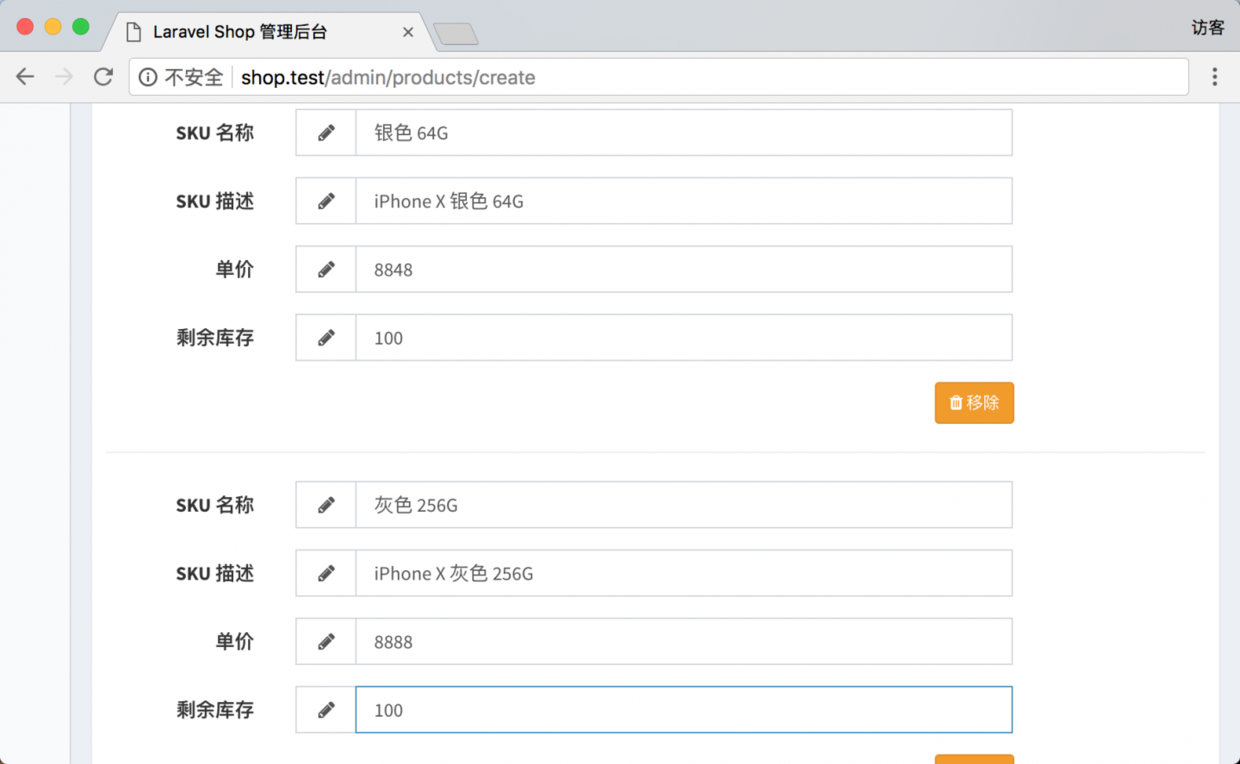1240x764 pixels.
Task: Click pencil icon beside 银色 64G name field
Action: [326, 133]
